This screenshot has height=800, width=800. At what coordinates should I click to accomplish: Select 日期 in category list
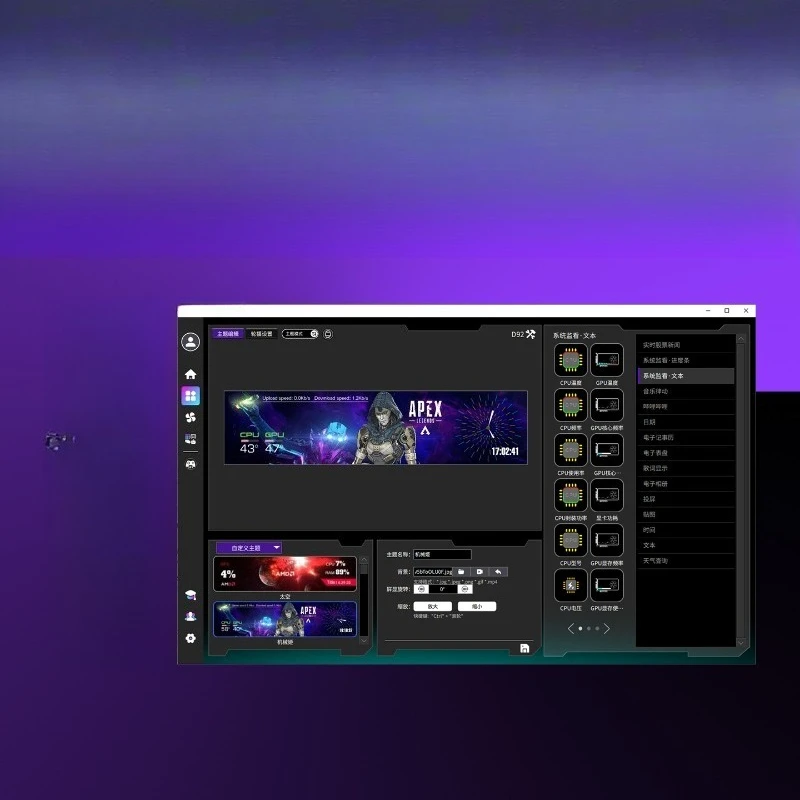tap(686, 422)
